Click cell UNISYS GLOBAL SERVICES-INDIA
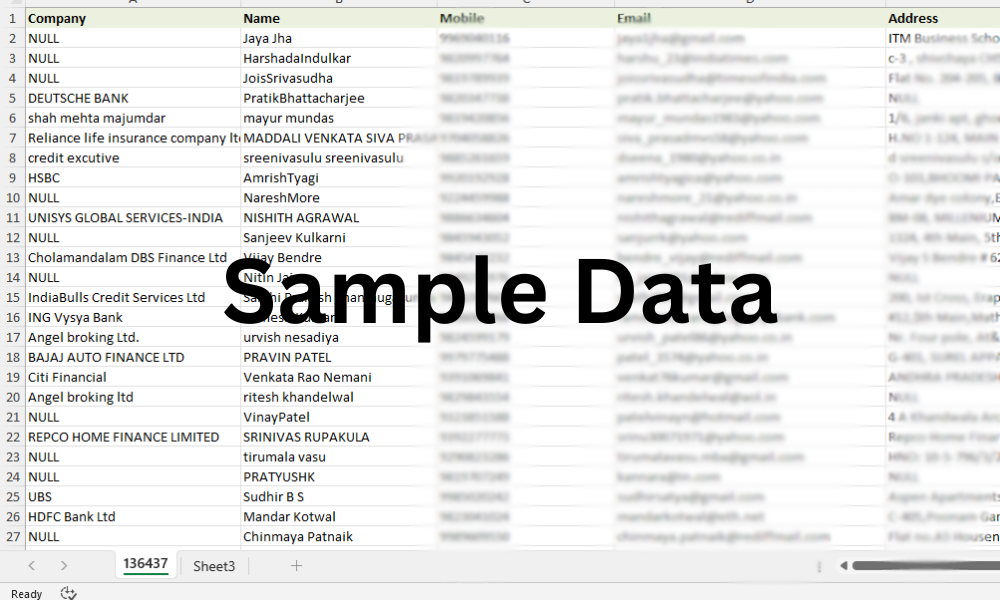Screen dimensions: 1000x600 (133, 218)
